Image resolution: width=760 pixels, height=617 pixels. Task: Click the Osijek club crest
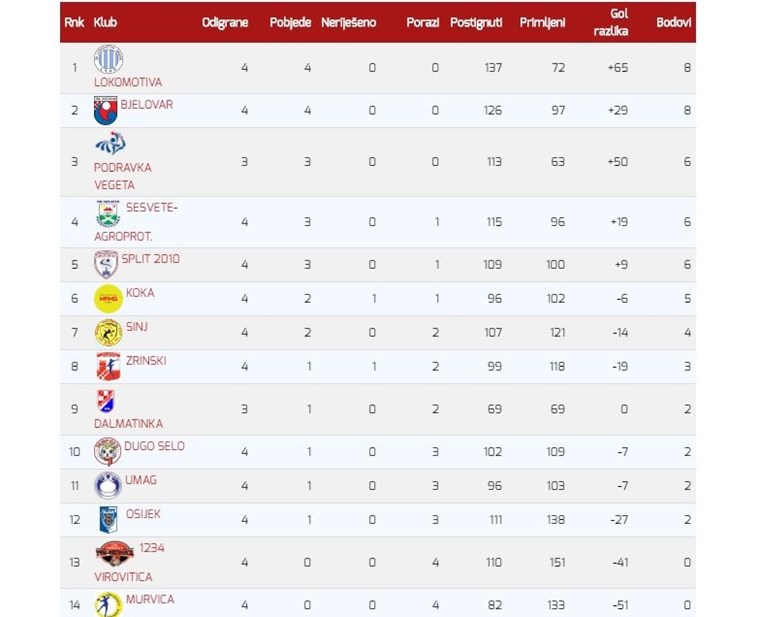[108, 520]
